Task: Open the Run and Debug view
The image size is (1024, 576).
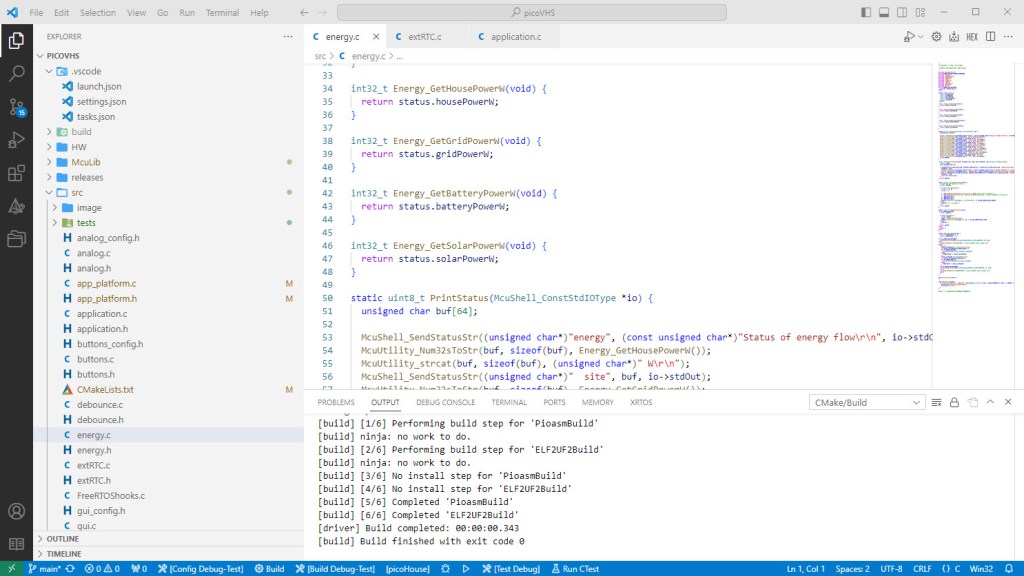Action: click(16, 140)
